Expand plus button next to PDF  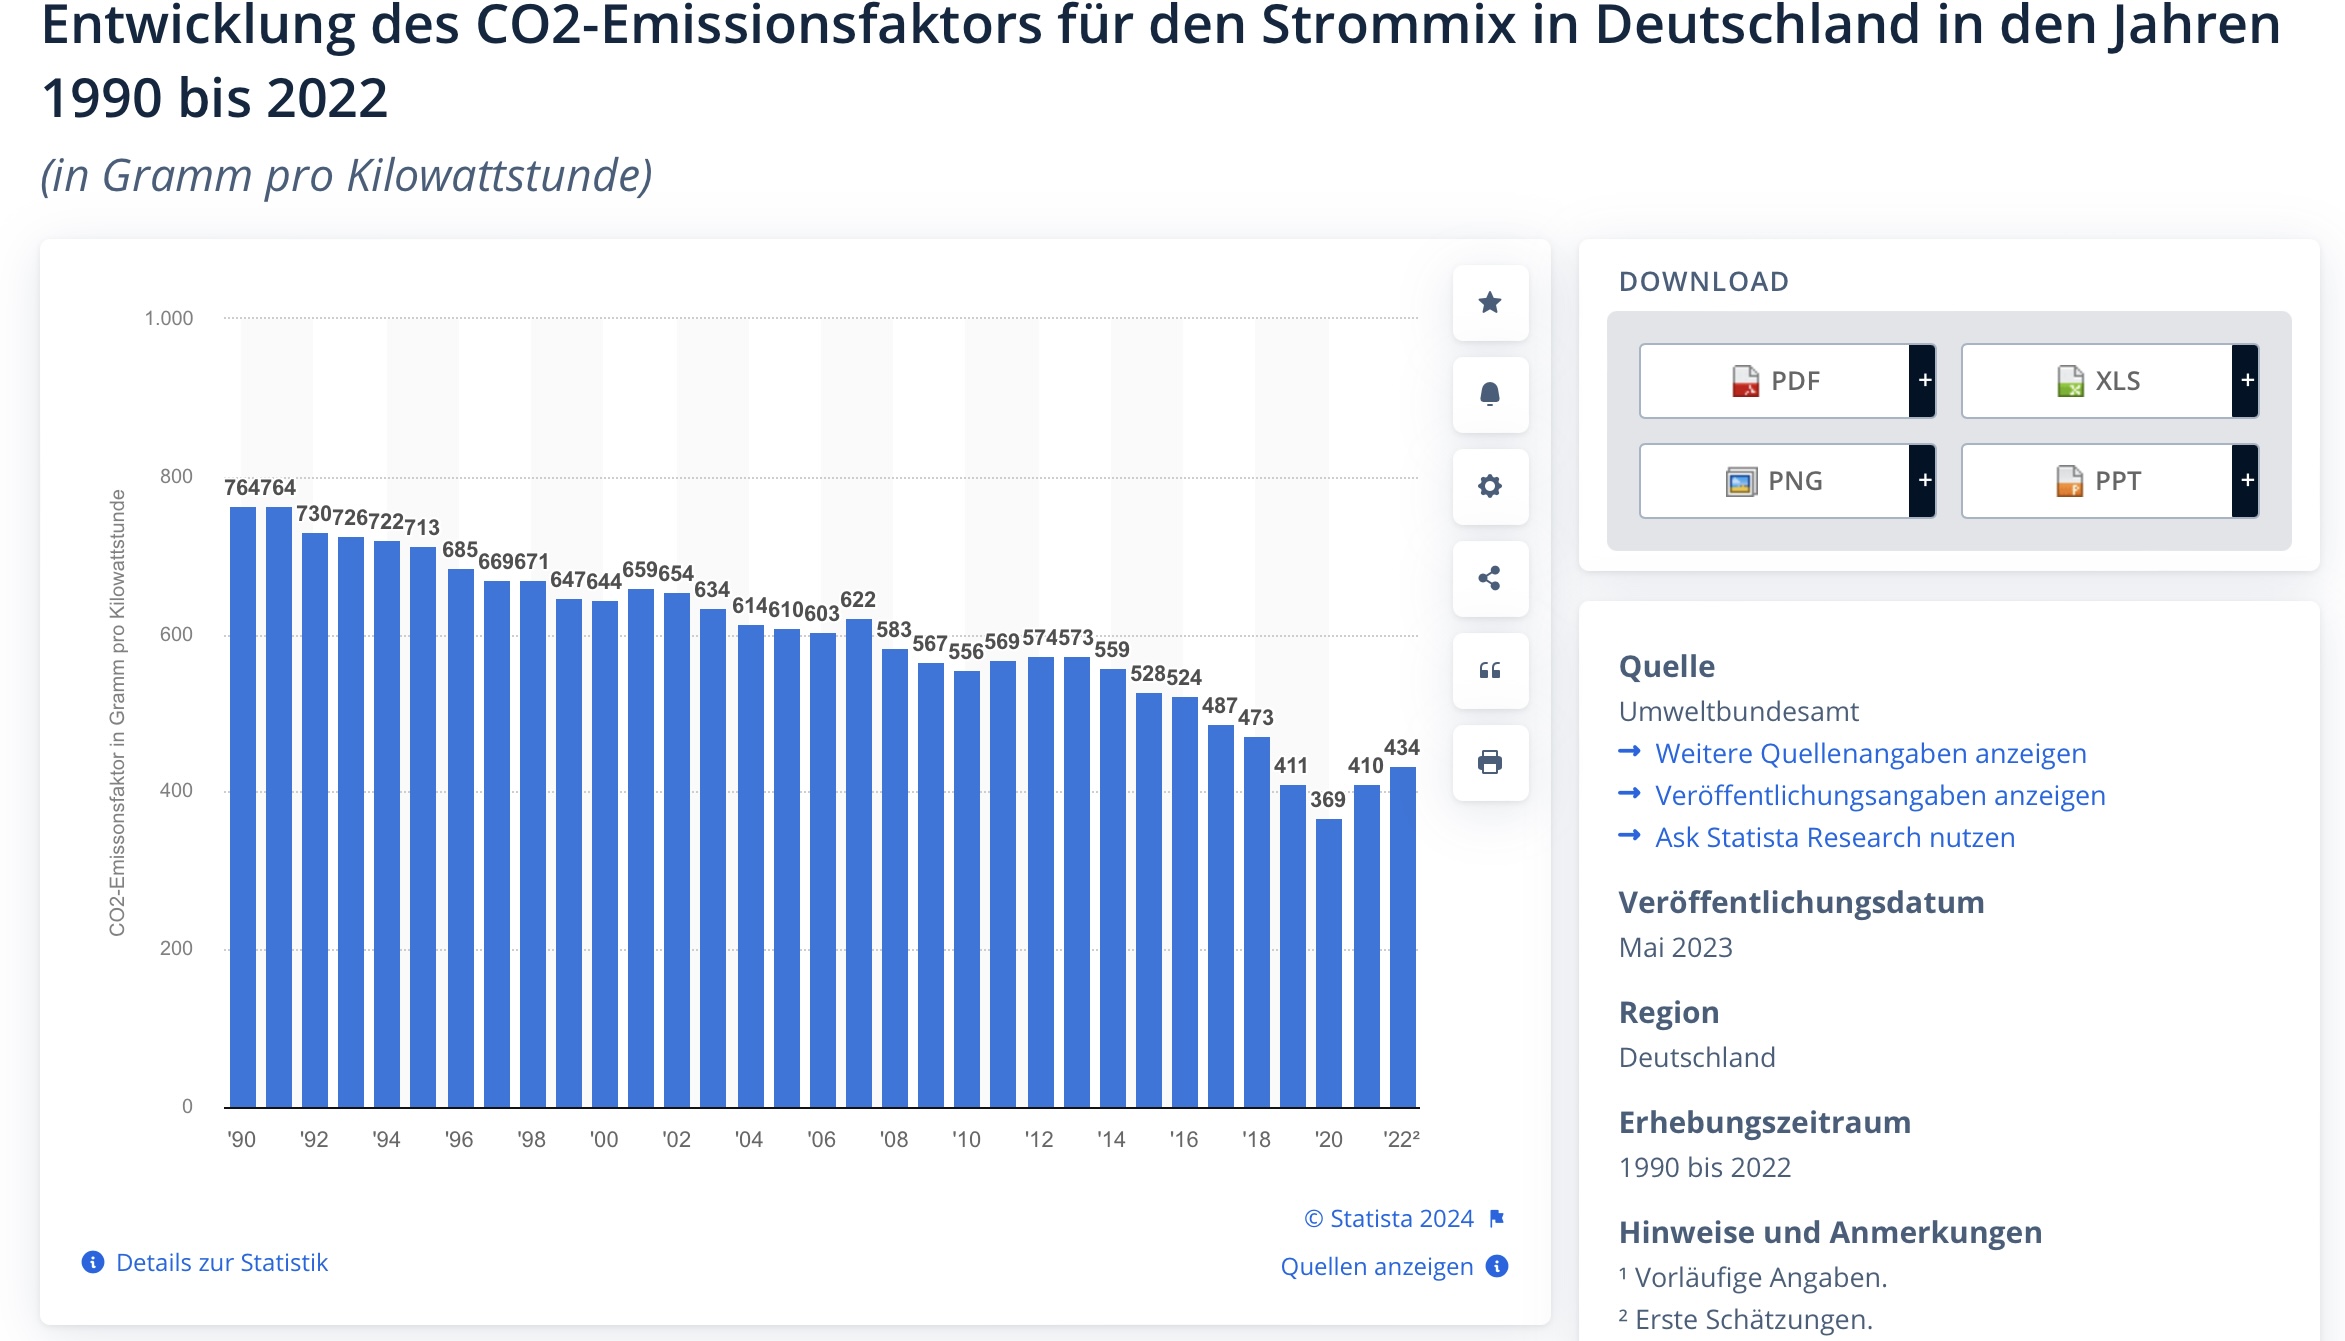1923,381
